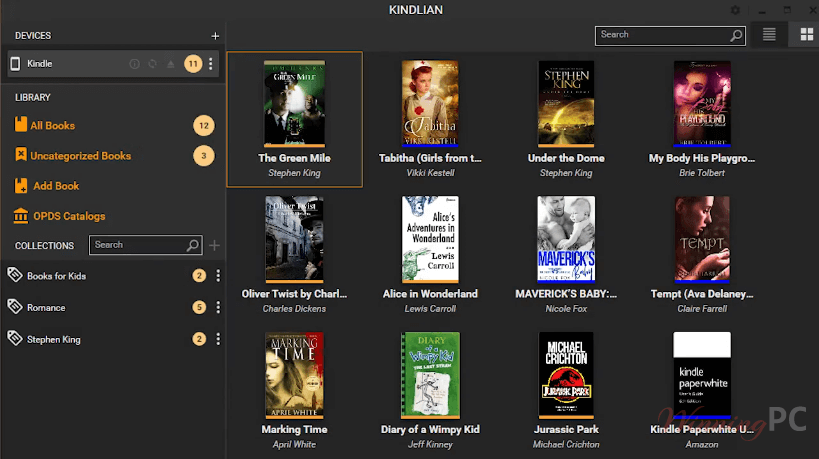The height and width of the screenshot is (459, 819).
Task: Click the title 'Marking Time'
Action: pyautogui.click(x=294, y=430)
